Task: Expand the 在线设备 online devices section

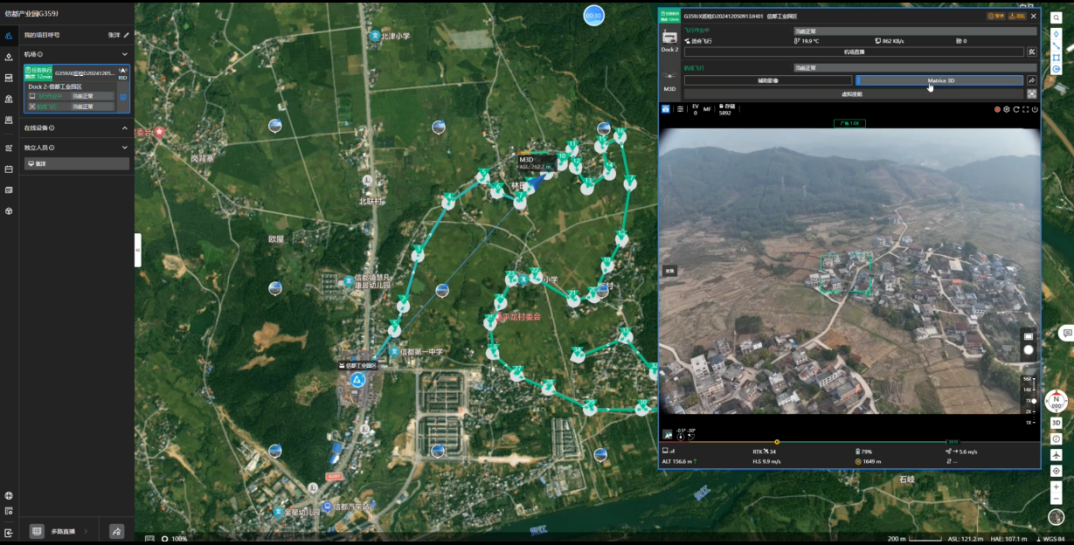Action: [x=125, y=128]
